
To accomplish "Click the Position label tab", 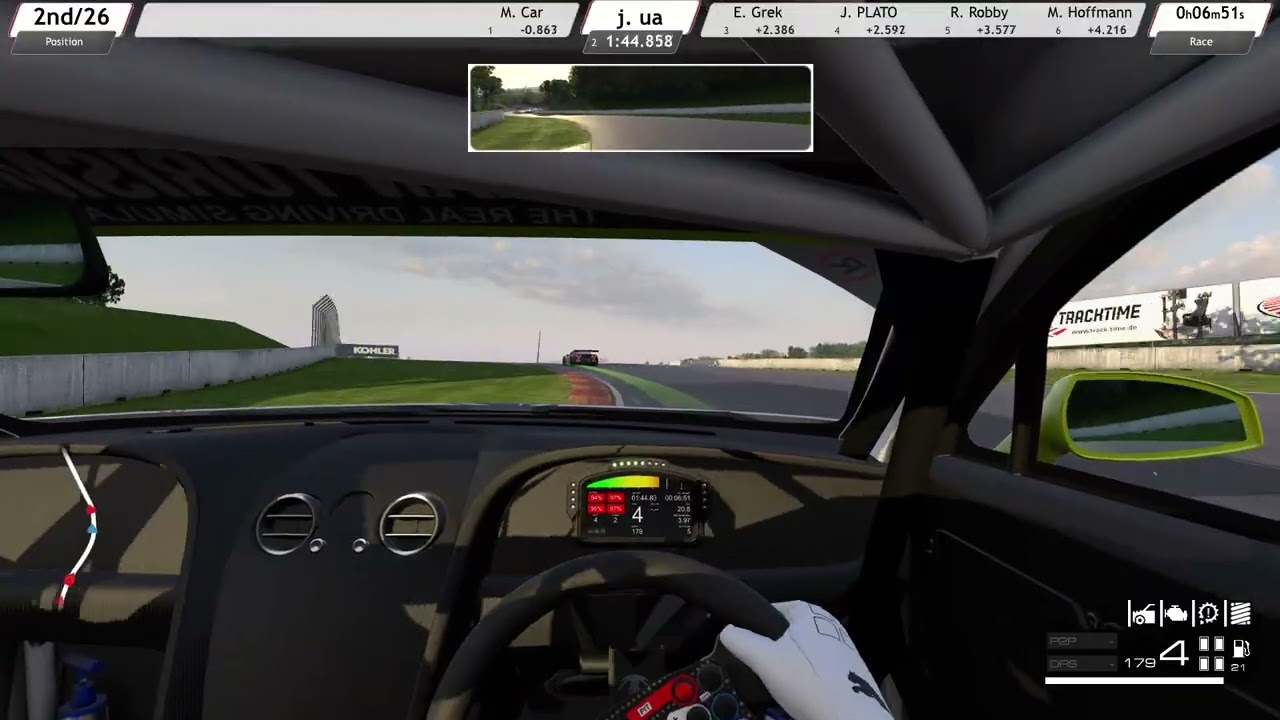I will (64, 42).
